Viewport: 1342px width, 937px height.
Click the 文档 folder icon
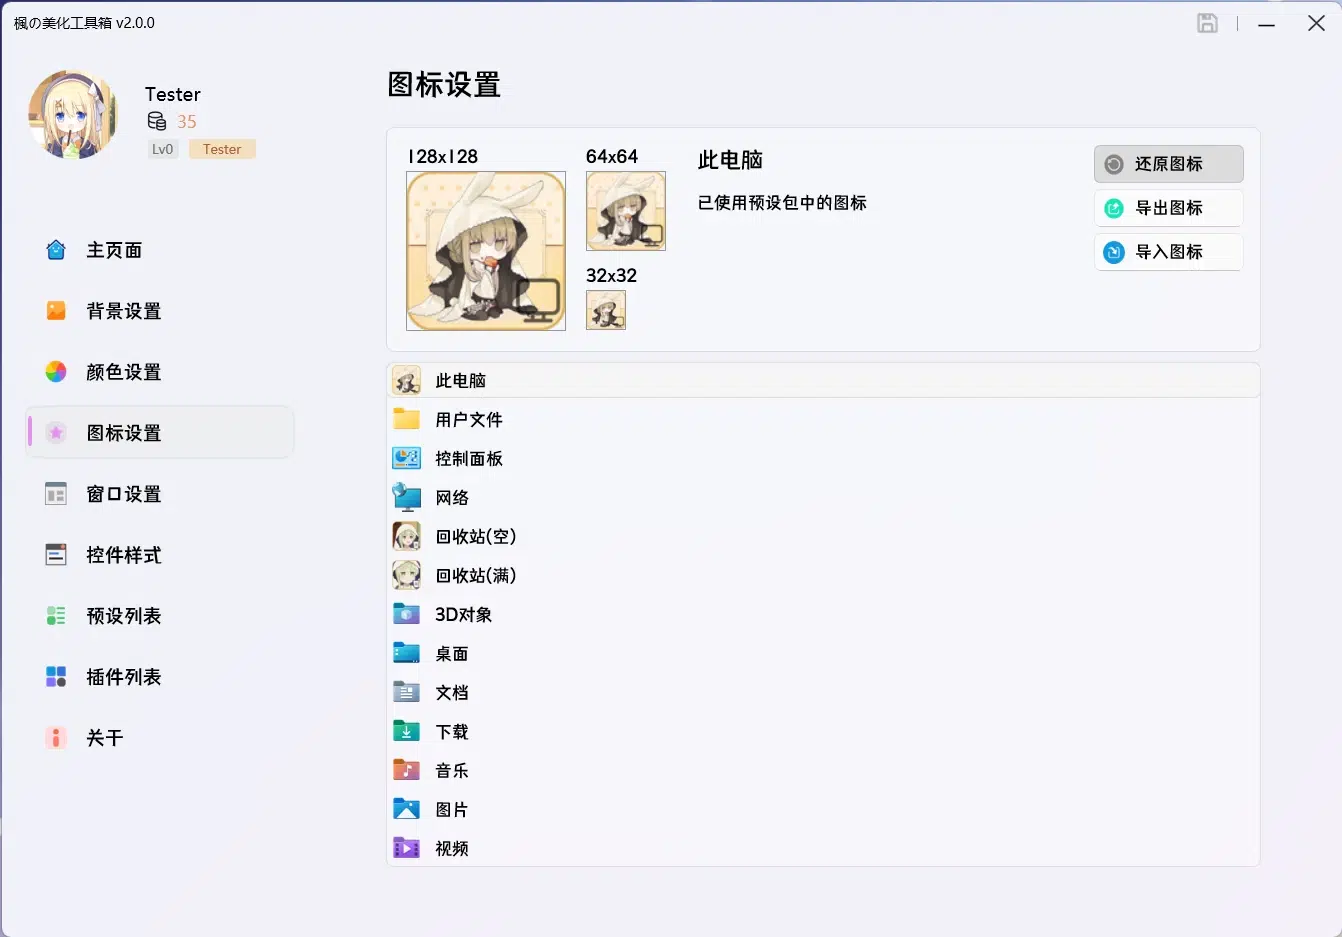[406, 692]
